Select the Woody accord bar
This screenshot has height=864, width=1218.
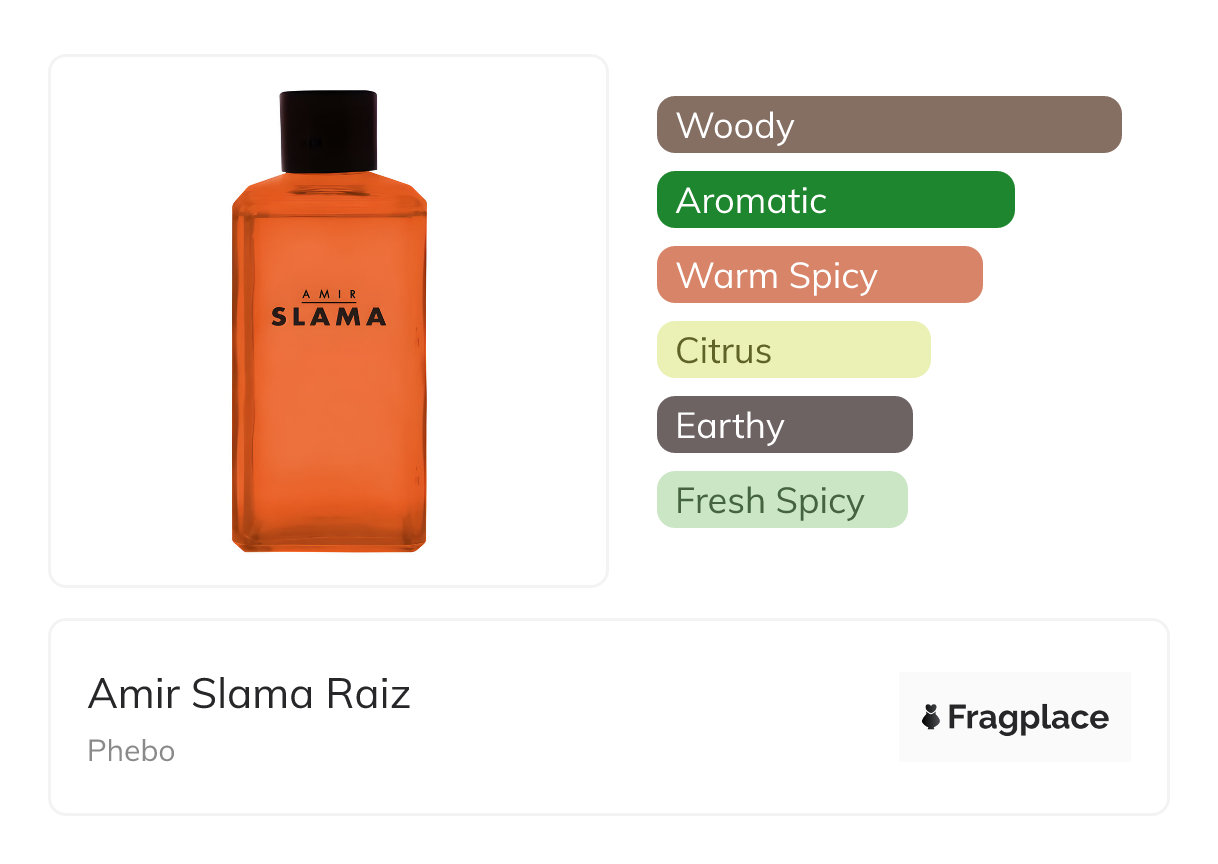[888, 125]
